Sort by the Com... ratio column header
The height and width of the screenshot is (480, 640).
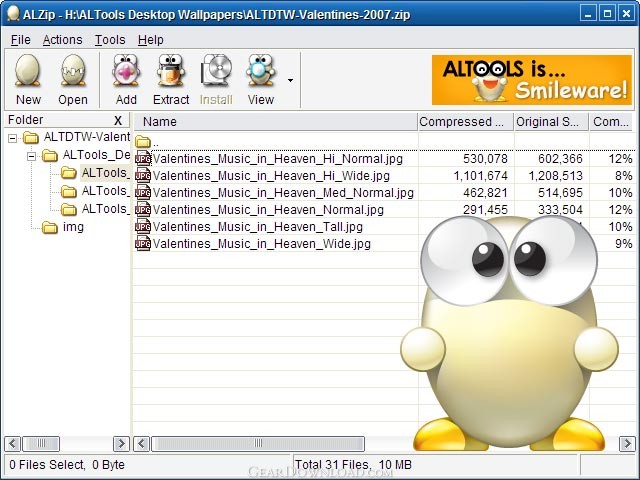coord(611,122)
